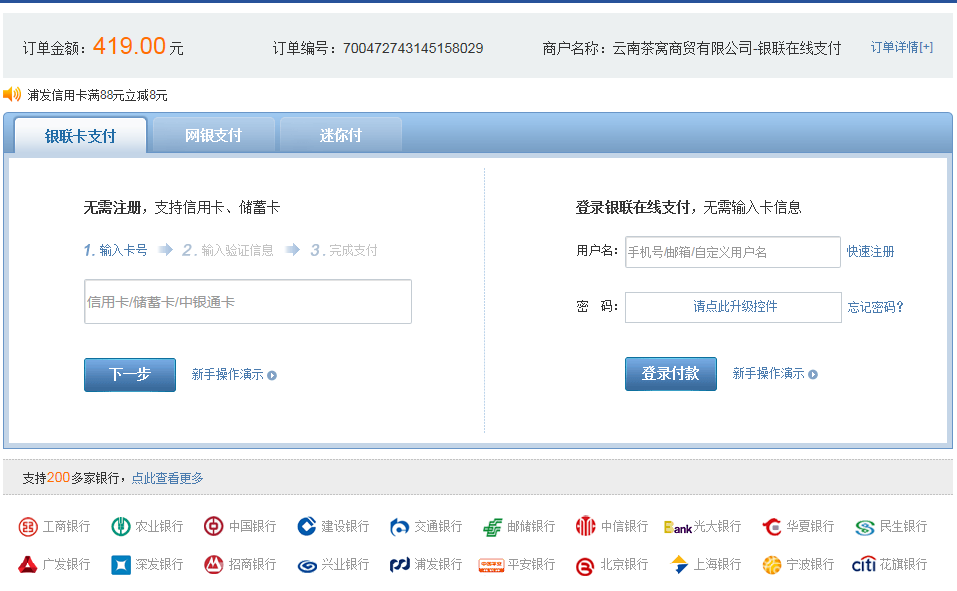This screenshot has width=957, height=591.
Task: Select the 中信银行 logo icon
Action: coord(585,526)
